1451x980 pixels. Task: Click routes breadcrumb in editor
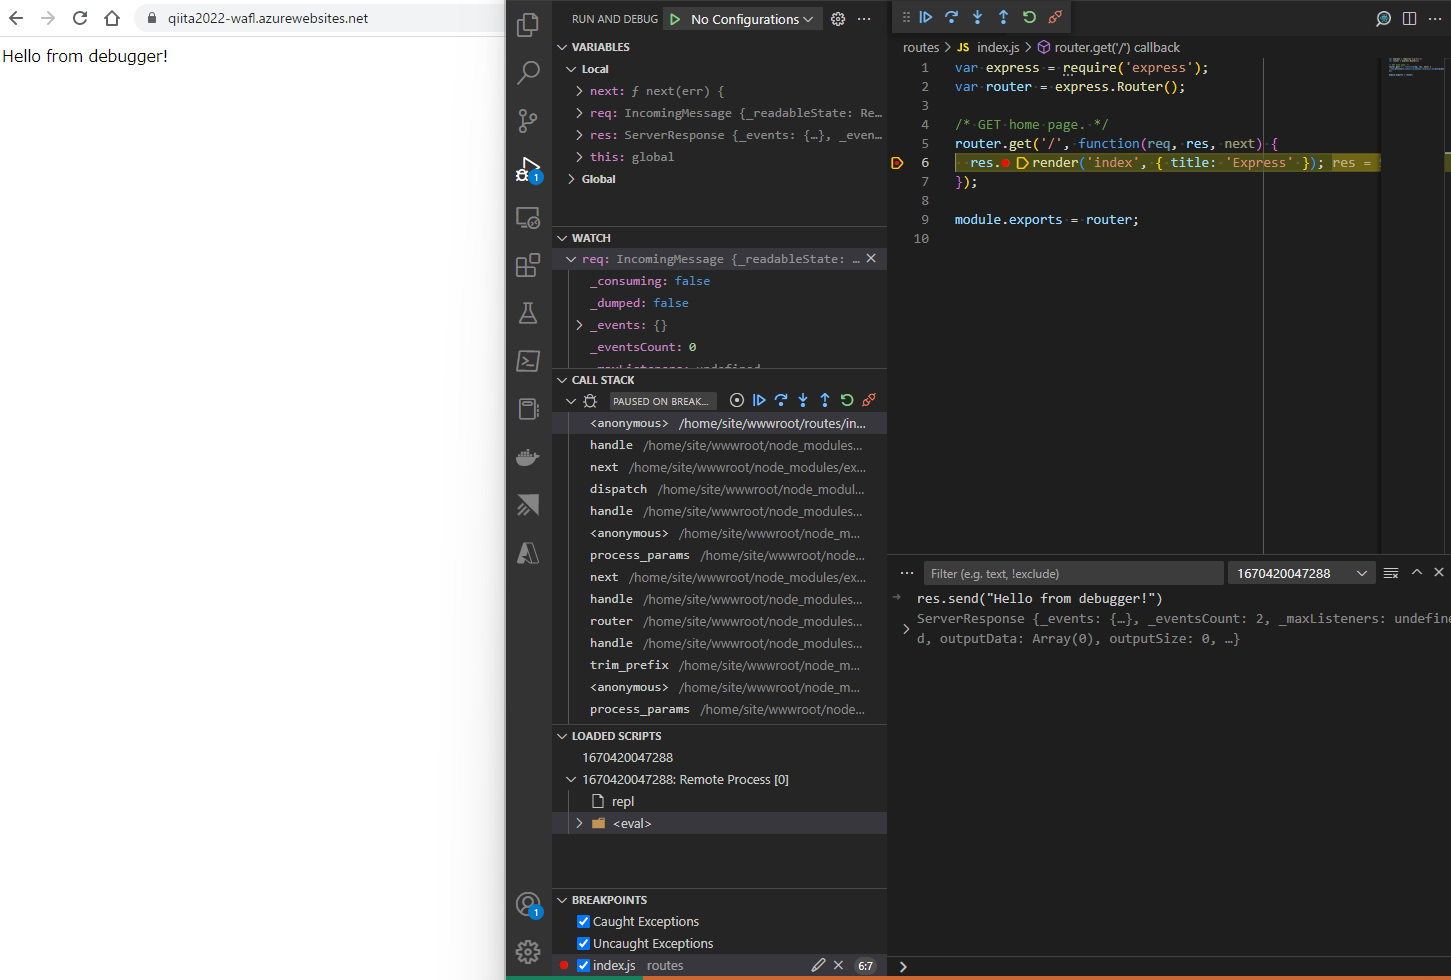[x=921, y=47]
